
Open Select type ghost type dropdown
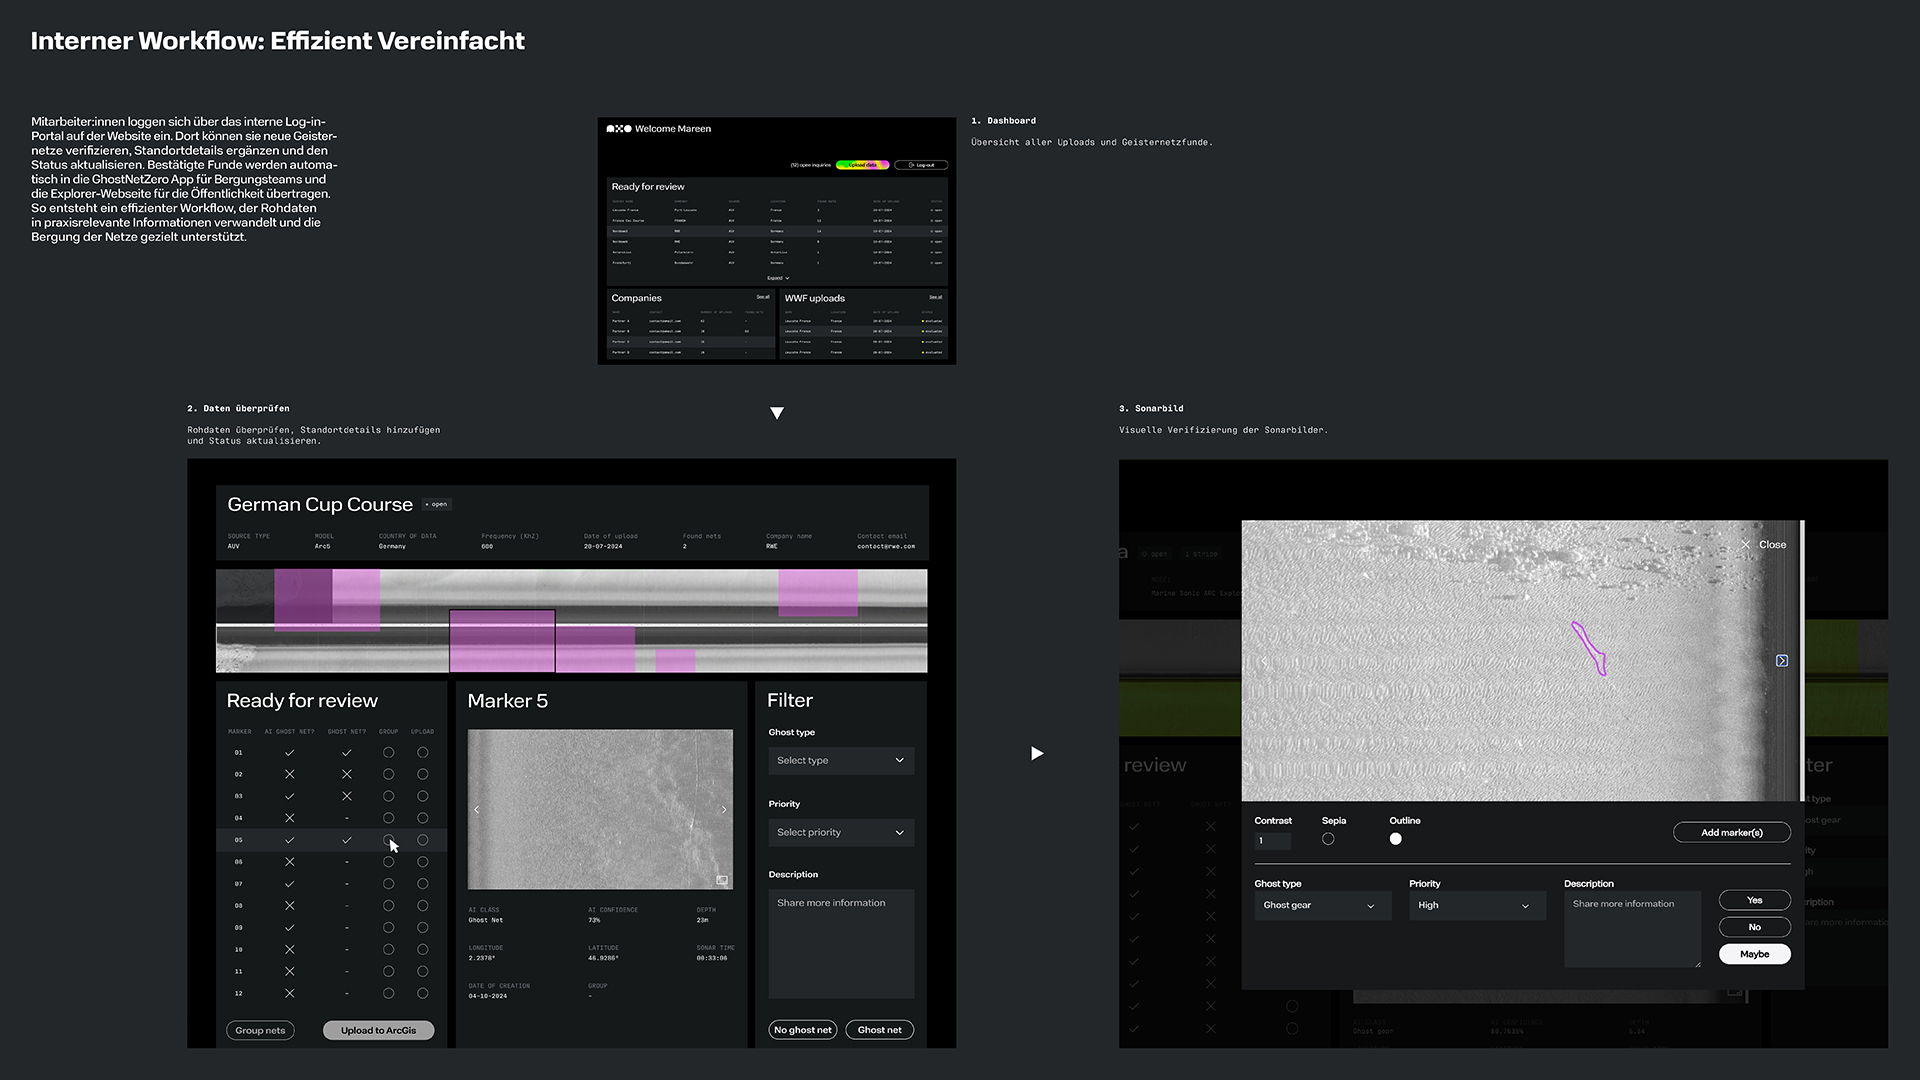pyautogui.click(x=840, y=761)
